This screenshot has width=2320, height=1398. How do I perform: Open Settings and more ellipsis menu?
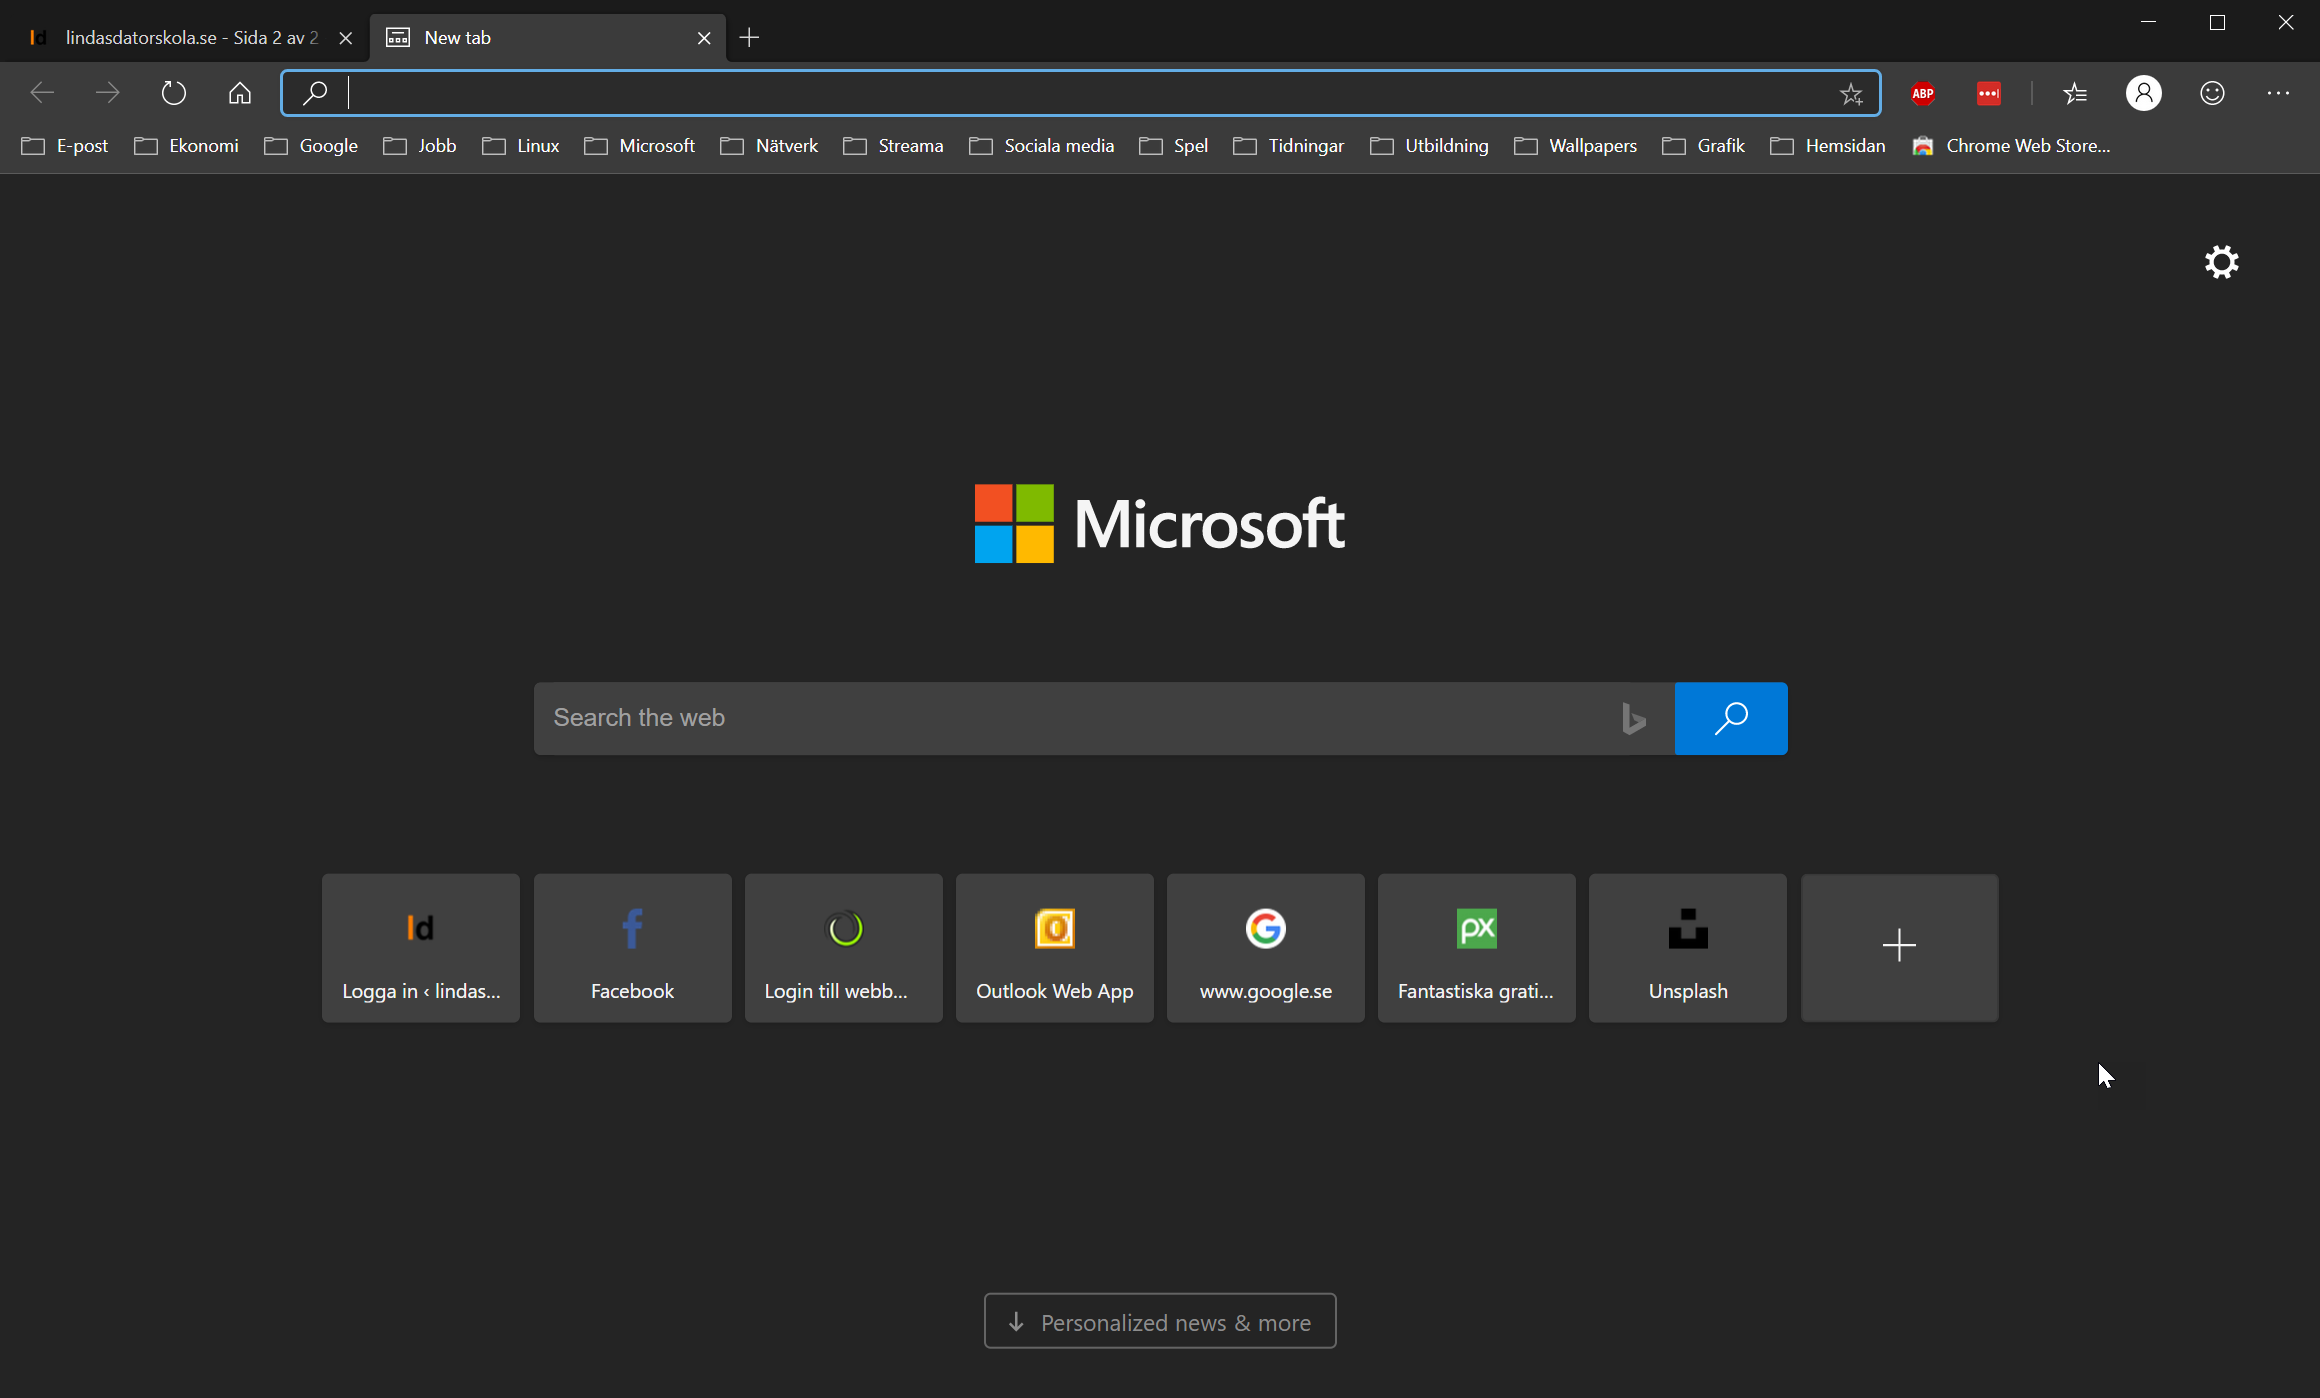tap(2278, 93)
